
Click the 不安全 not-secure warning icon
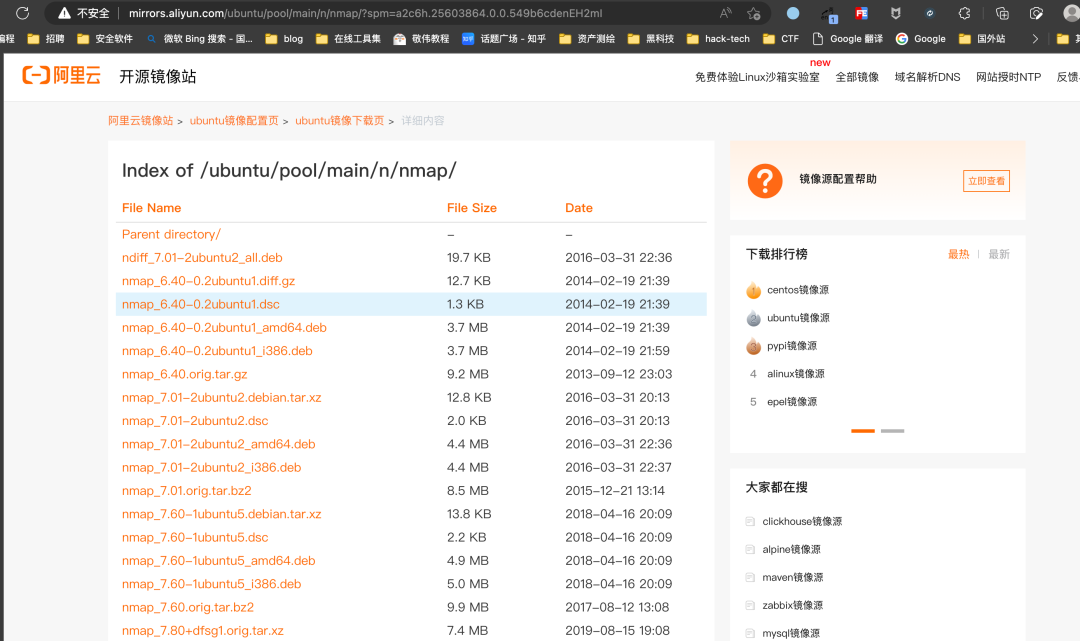click(x=64, y=13)
